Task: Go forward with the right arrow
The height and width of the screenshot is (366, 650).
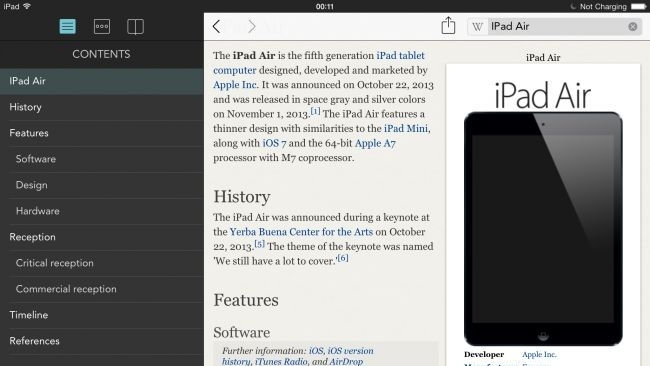Action: click(x=252, y=27)
